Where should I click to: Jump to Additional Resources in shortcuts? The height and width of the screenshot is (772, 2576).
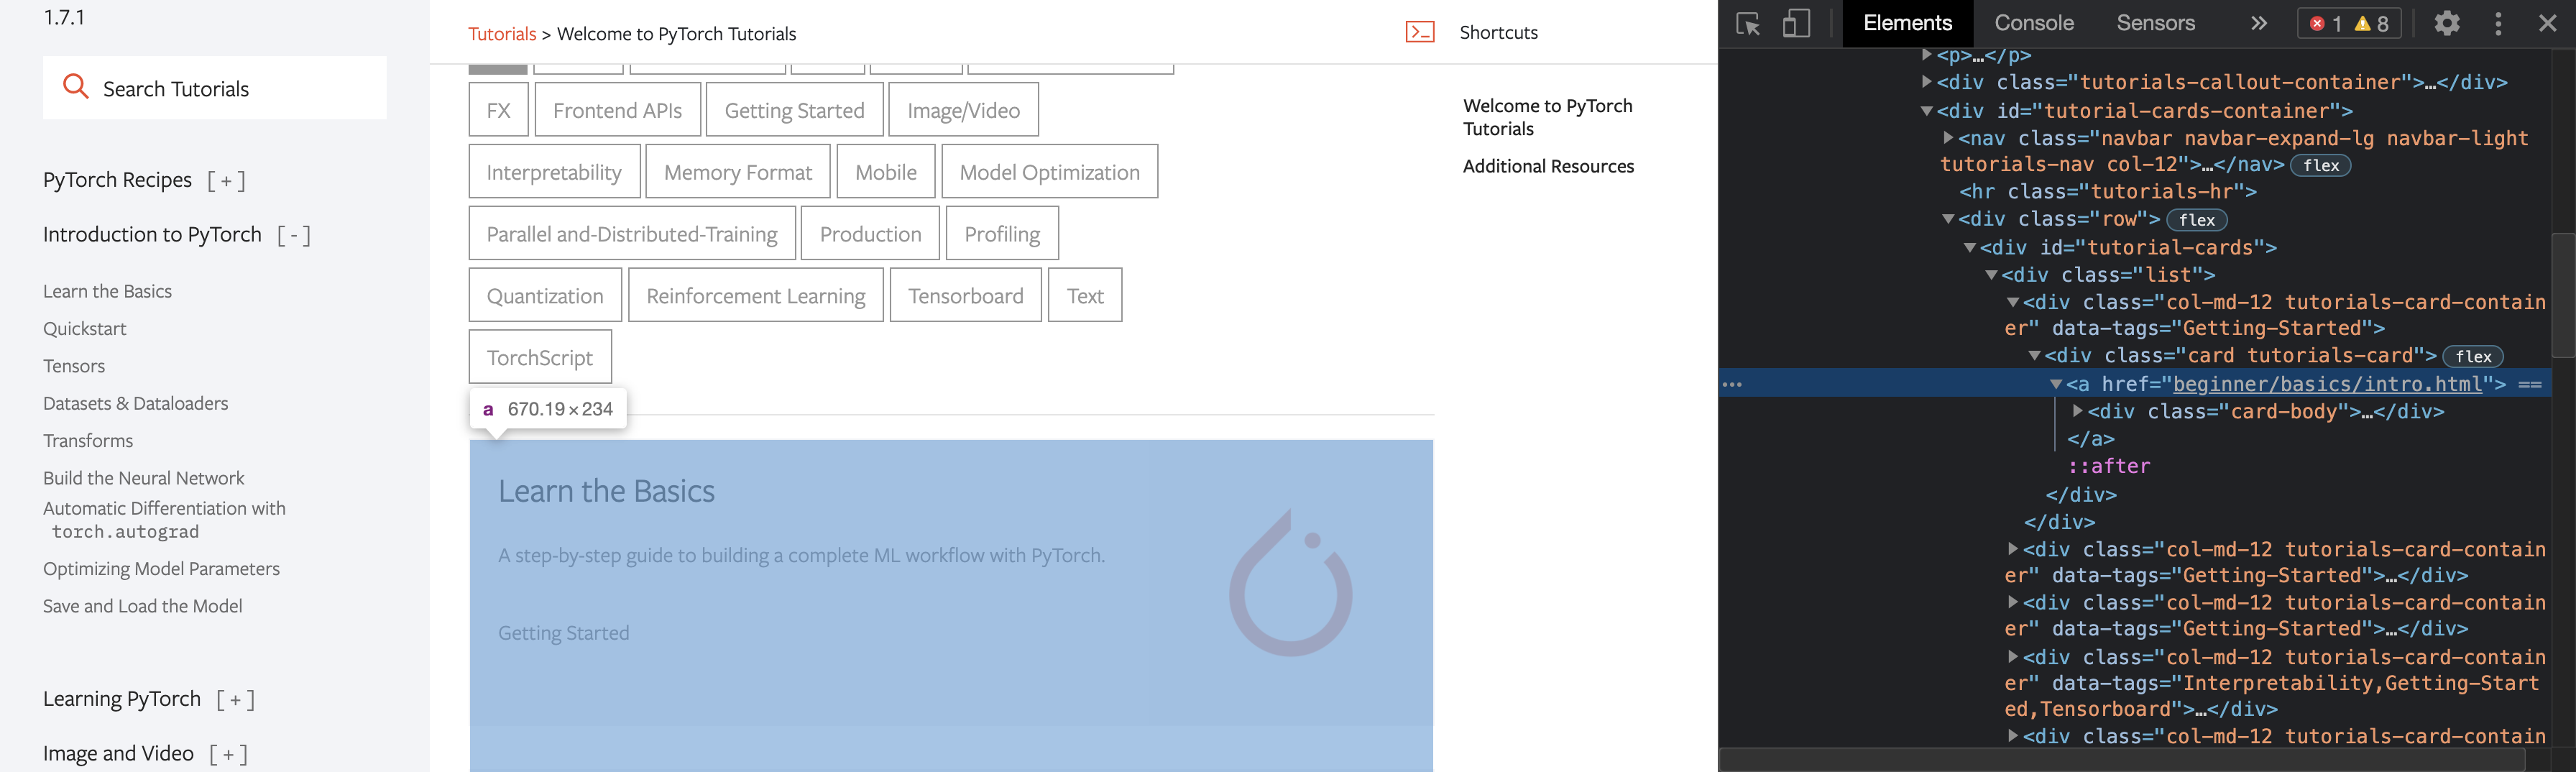point(1548,166)
